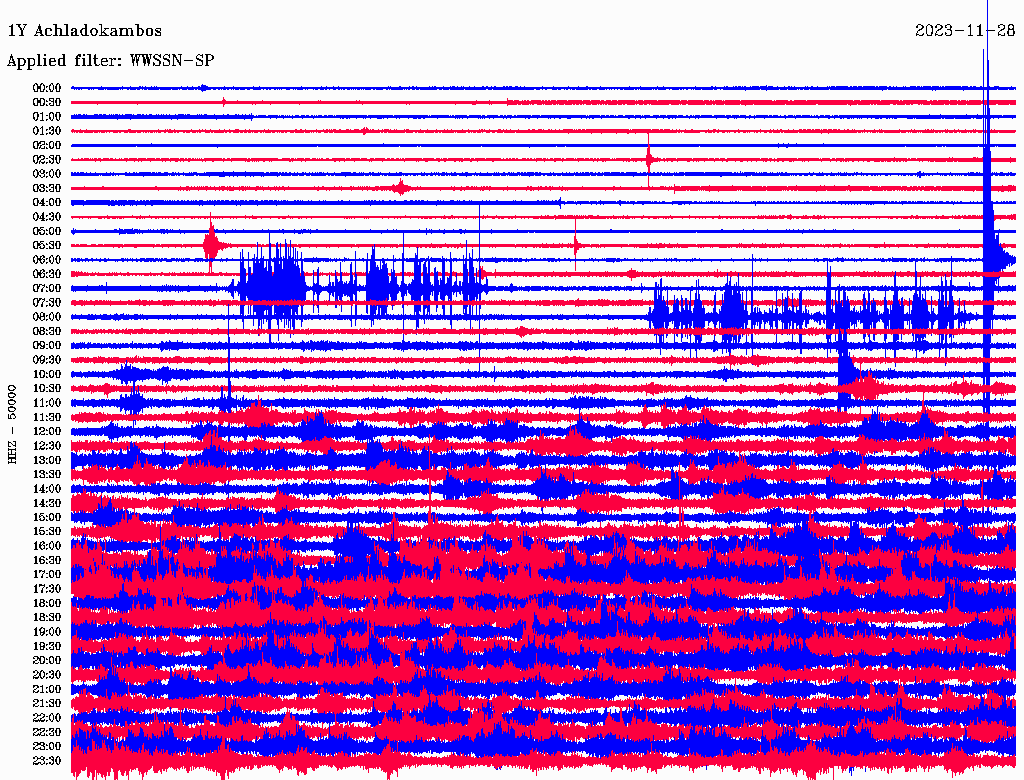The image size is (1024, 780).
Task: Click the small red event on the 03:30 trace
Action: [x=401, y=187]
